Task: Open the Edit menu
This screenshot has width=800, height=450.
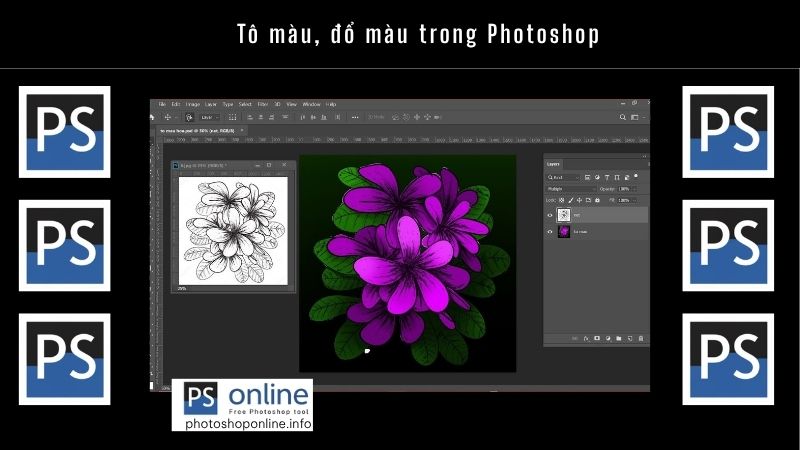Action: [176, 104]
